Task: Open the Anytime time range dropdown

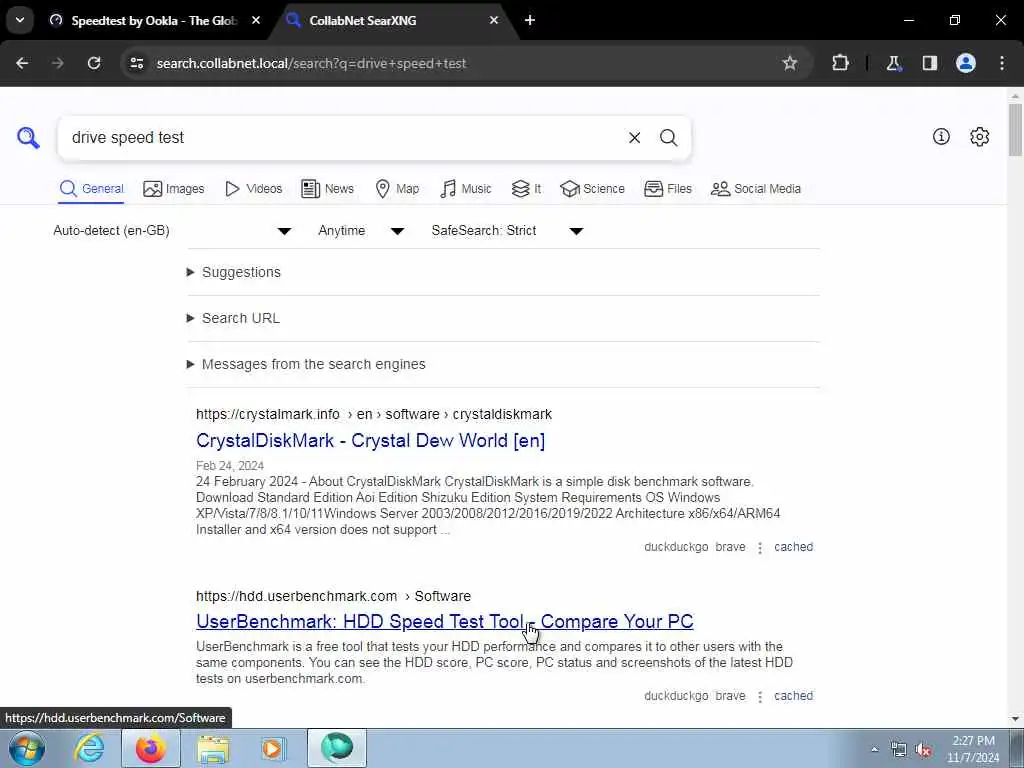Action: (x=361, y=231)
